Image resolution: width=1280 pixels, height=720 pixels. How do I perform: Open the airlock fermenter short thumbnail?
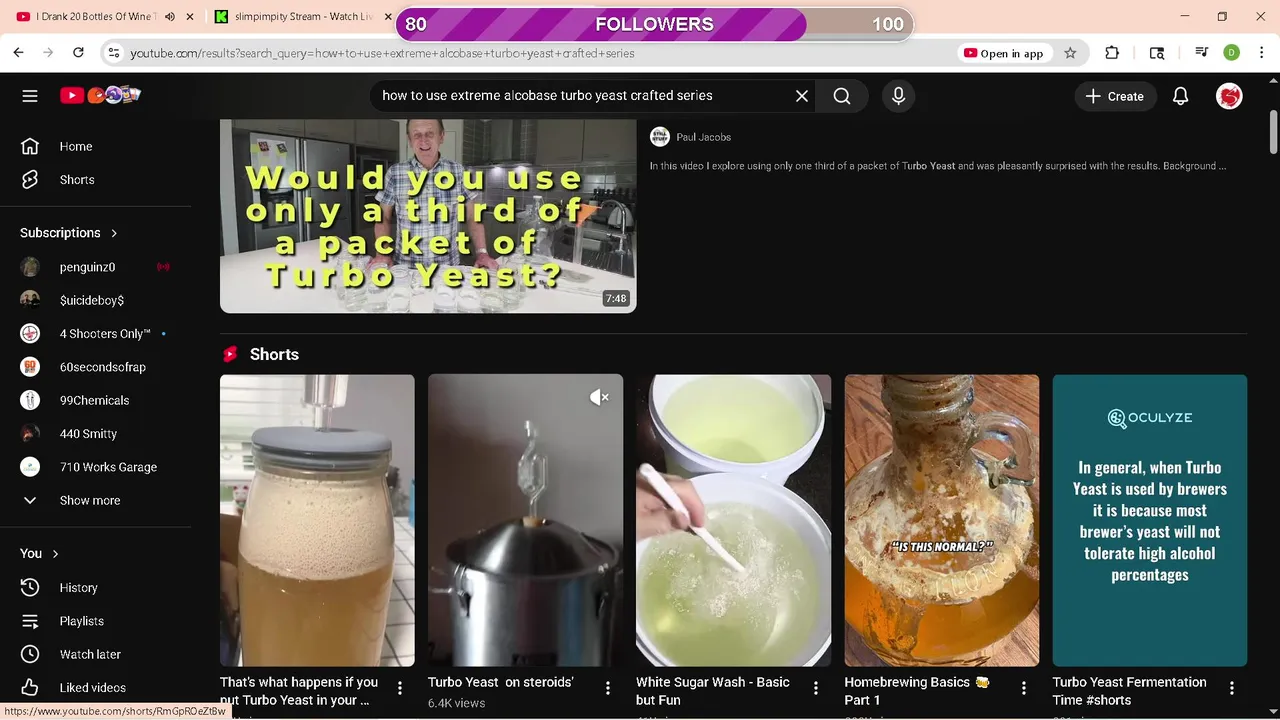click(525, 520)
